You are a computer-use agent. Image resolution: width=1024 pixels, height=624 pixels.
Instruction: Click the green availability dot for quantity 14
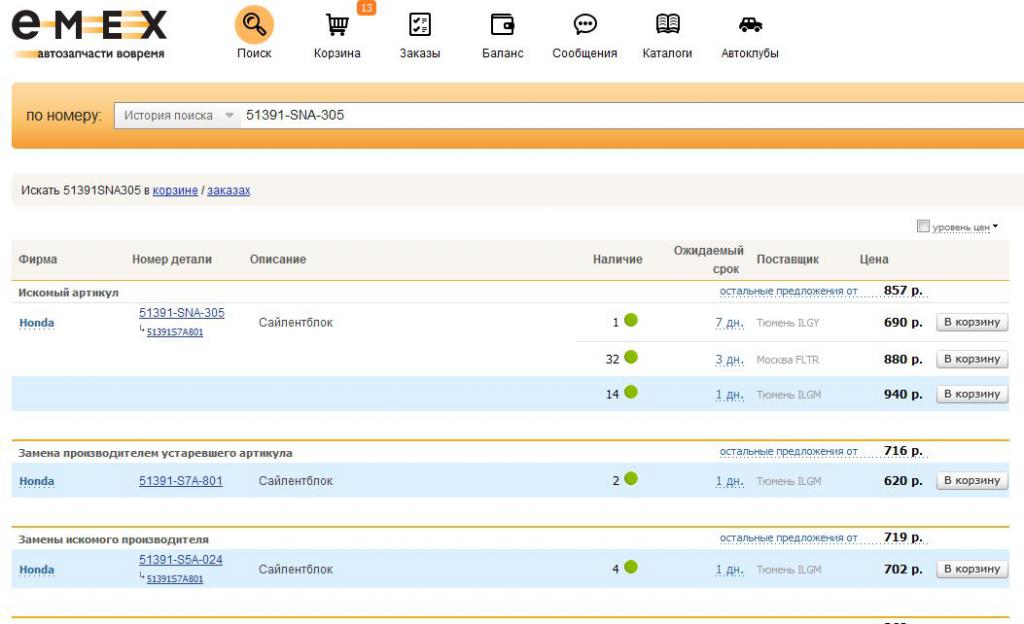tap(631, 392)
